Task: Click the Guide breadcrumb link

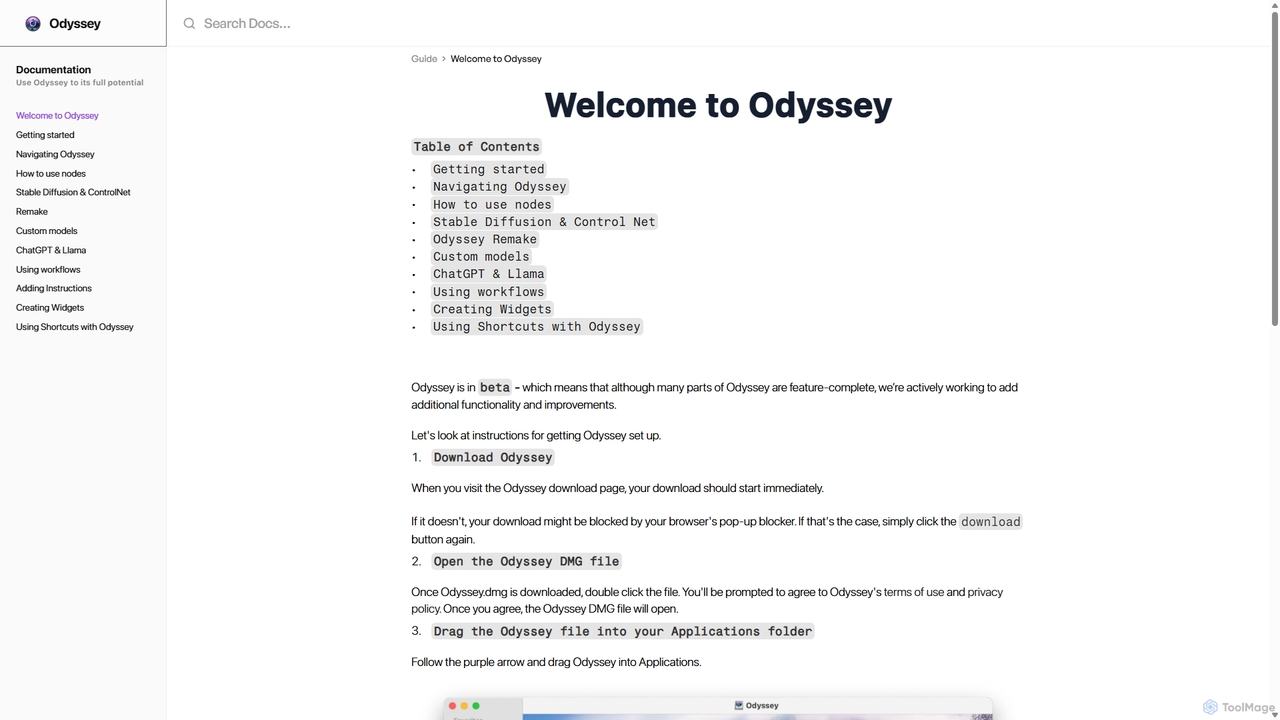Action: pos(424,59)
